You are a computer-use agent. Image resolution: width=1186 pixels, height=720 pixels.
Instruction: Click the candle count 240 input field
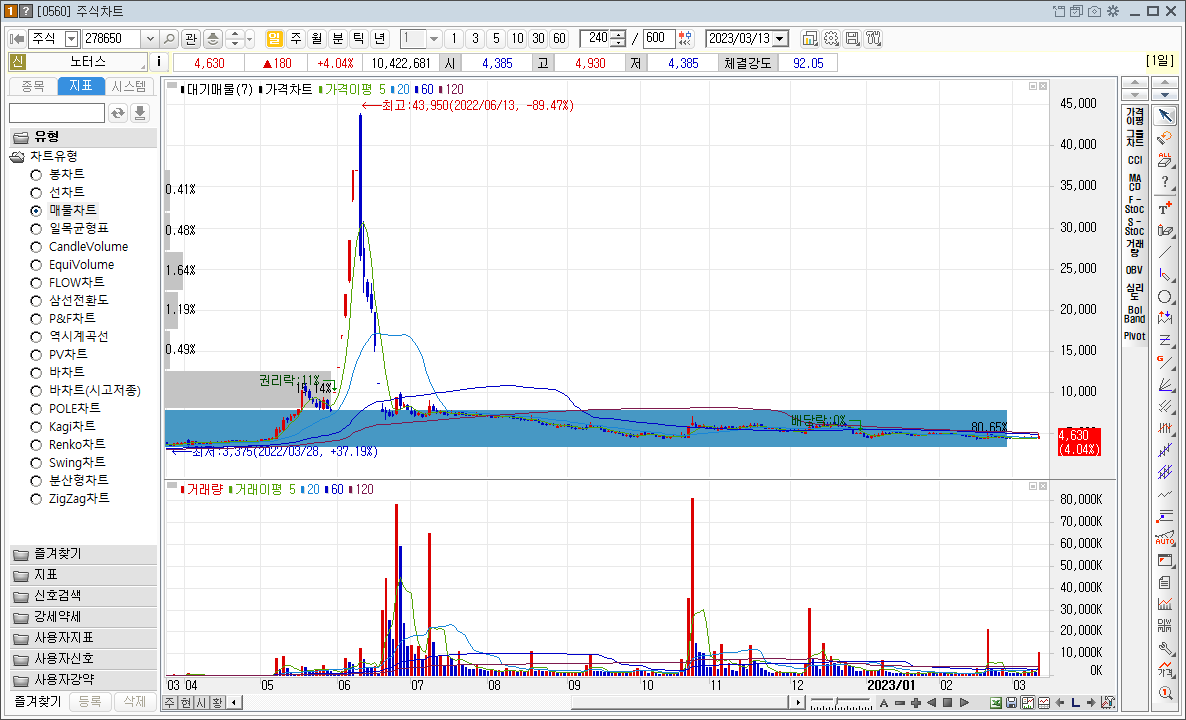[595, 39]
